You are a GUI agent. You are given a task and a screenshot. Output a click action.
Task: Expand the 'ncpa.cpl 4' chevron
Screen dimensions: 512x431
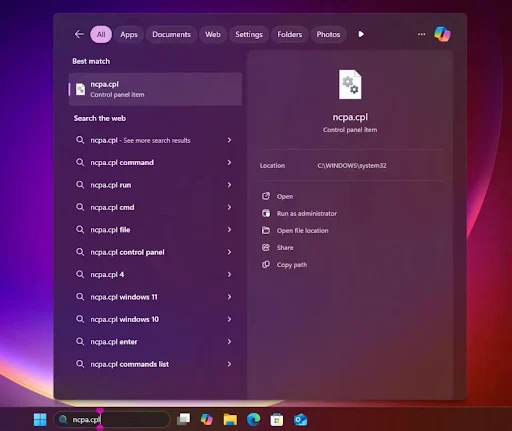click(x=229, y=274)
